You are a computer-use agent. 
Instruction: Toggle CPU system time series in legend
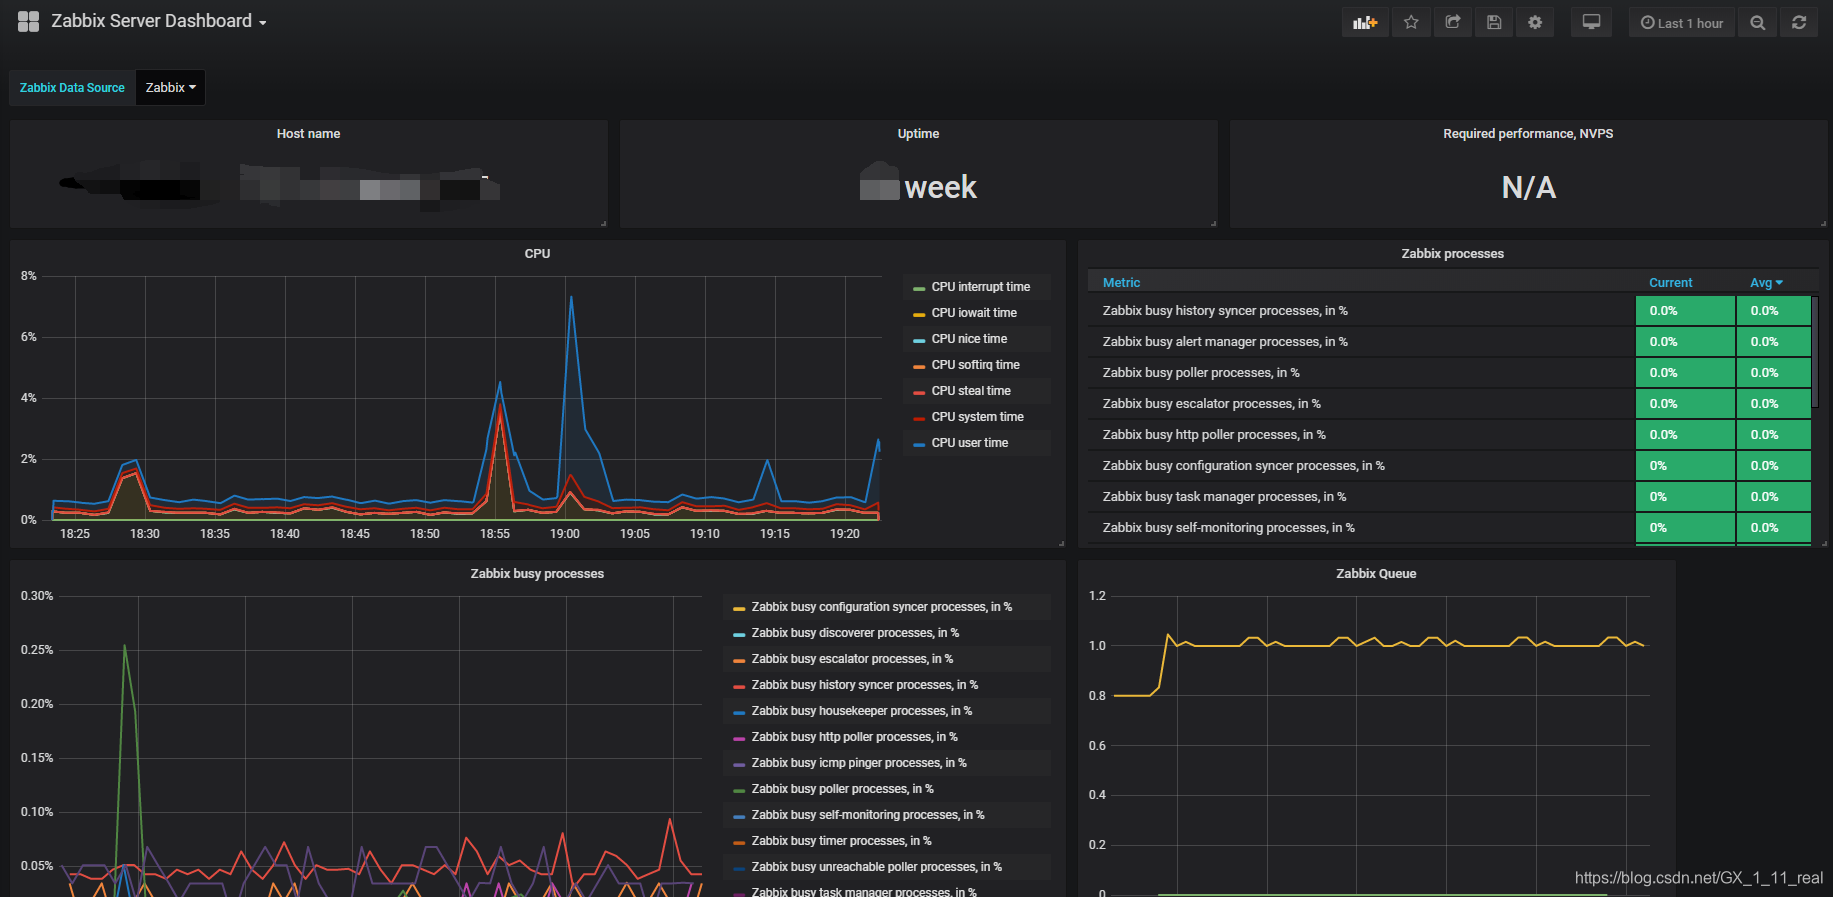[x=977, y=417]
